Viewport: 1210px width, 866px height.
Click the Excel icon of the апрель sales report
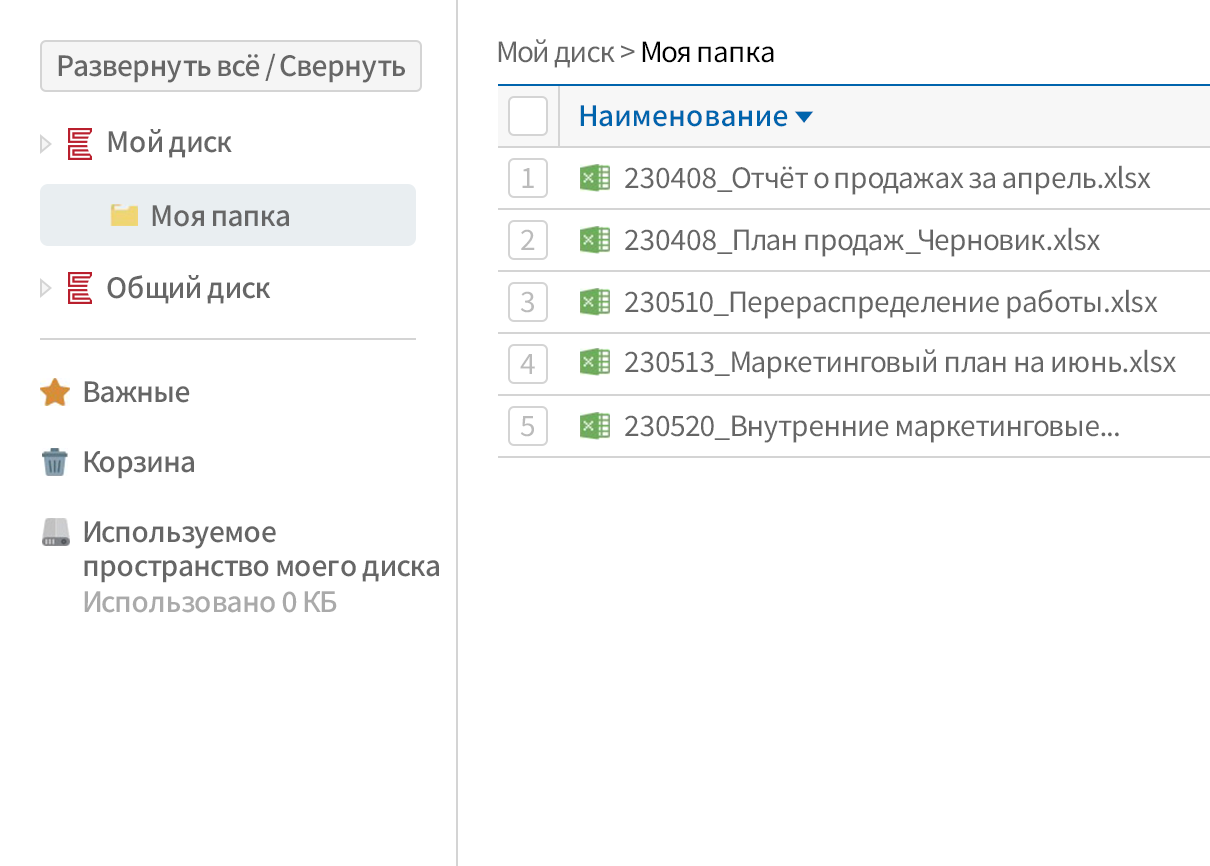[x=594, y=178]
